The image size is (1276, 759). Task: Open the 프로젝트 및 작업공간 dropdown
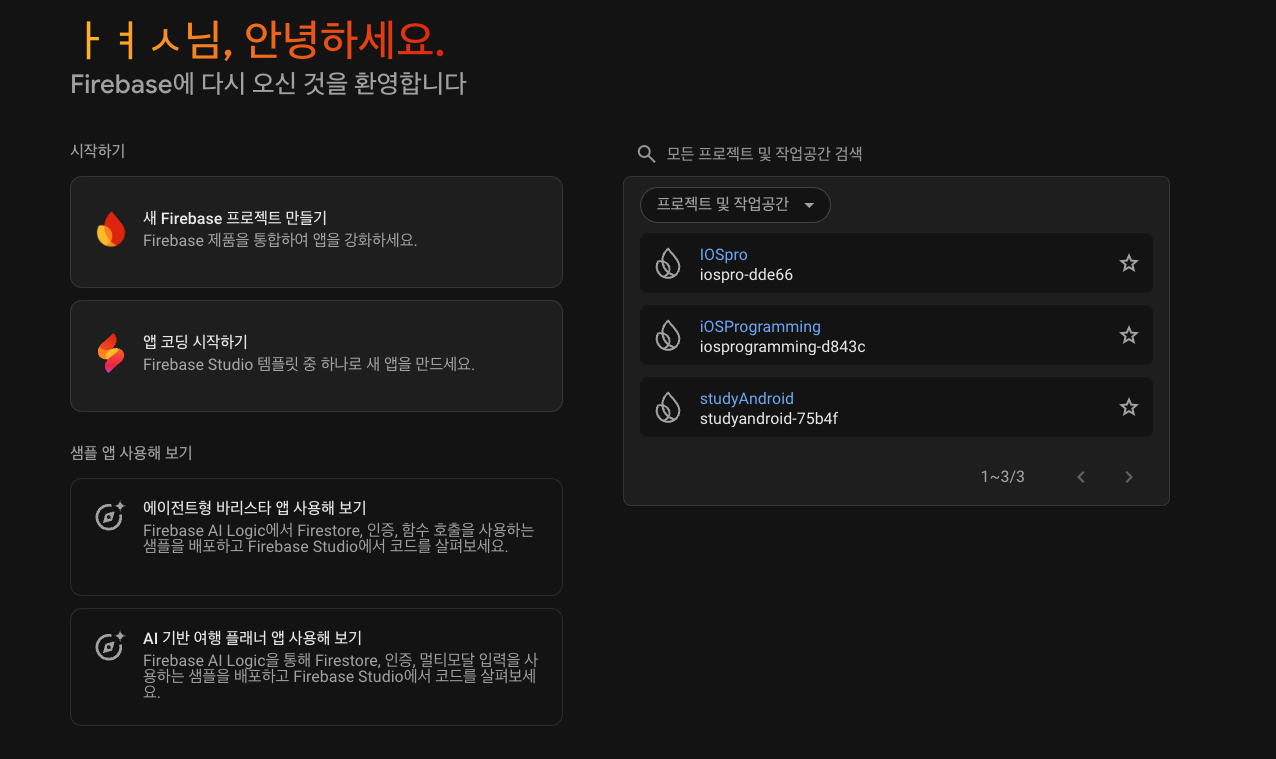coord(735,205)
